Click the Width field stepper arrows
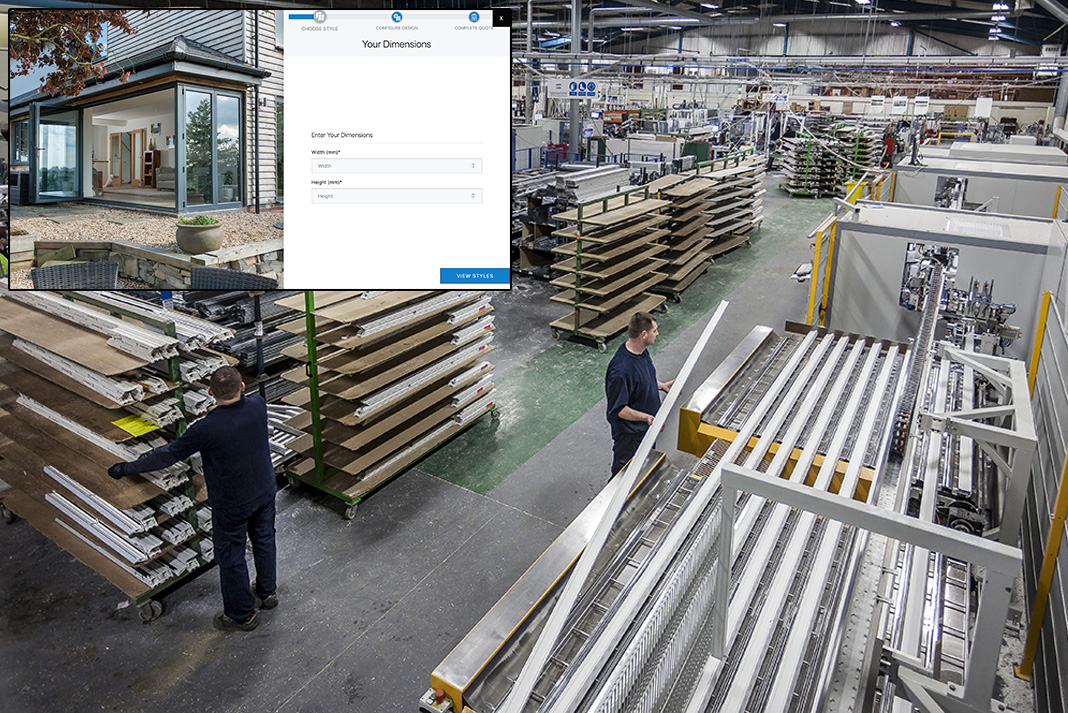This screenshot has height=713, width=1068. tap(474, 166)
